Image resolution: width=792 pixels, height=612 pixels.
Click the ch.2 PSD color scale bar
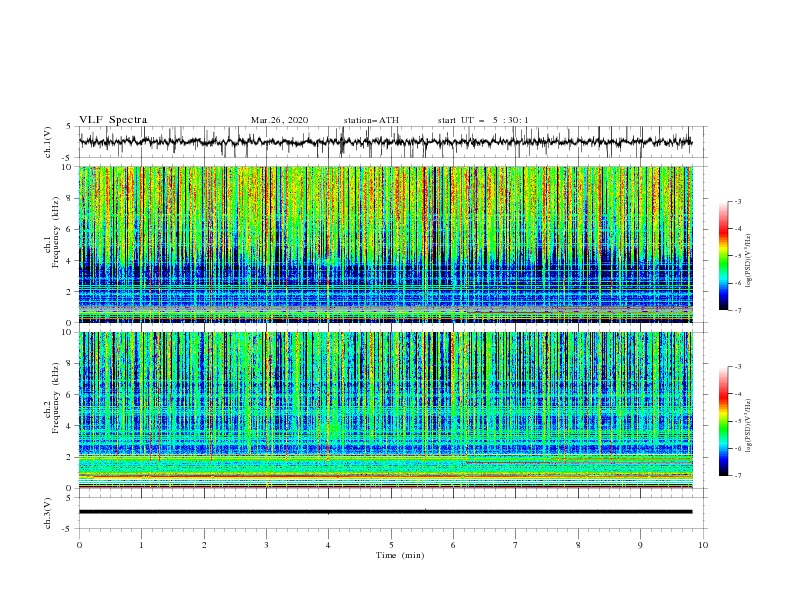723,421
